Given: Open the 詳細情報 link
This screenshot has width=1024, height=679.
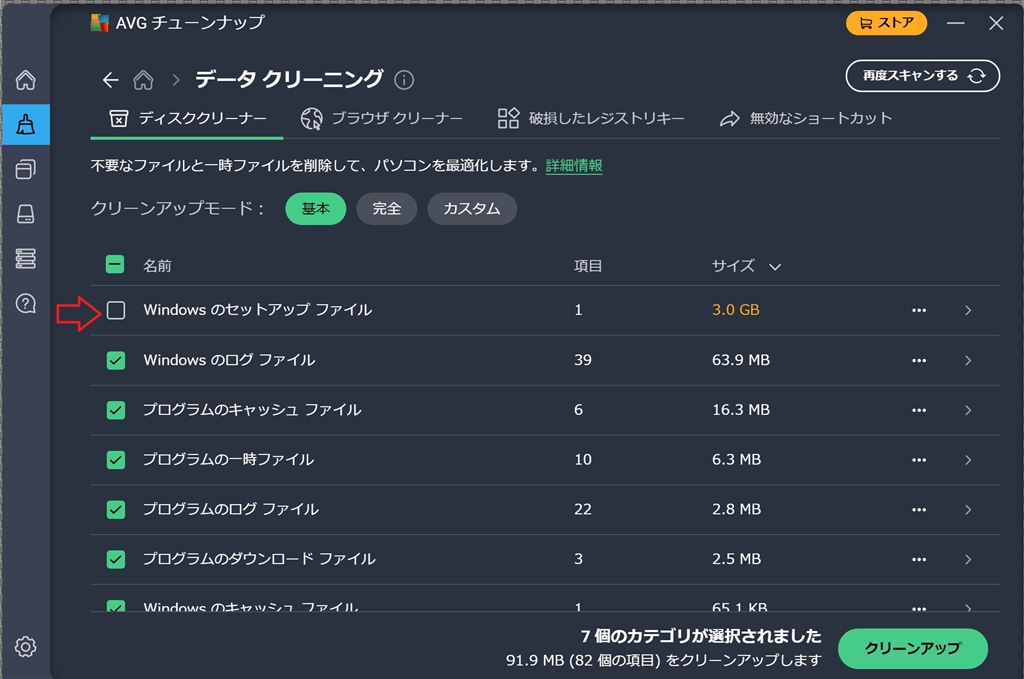Looking at the screenshot, I should [574, 166].
